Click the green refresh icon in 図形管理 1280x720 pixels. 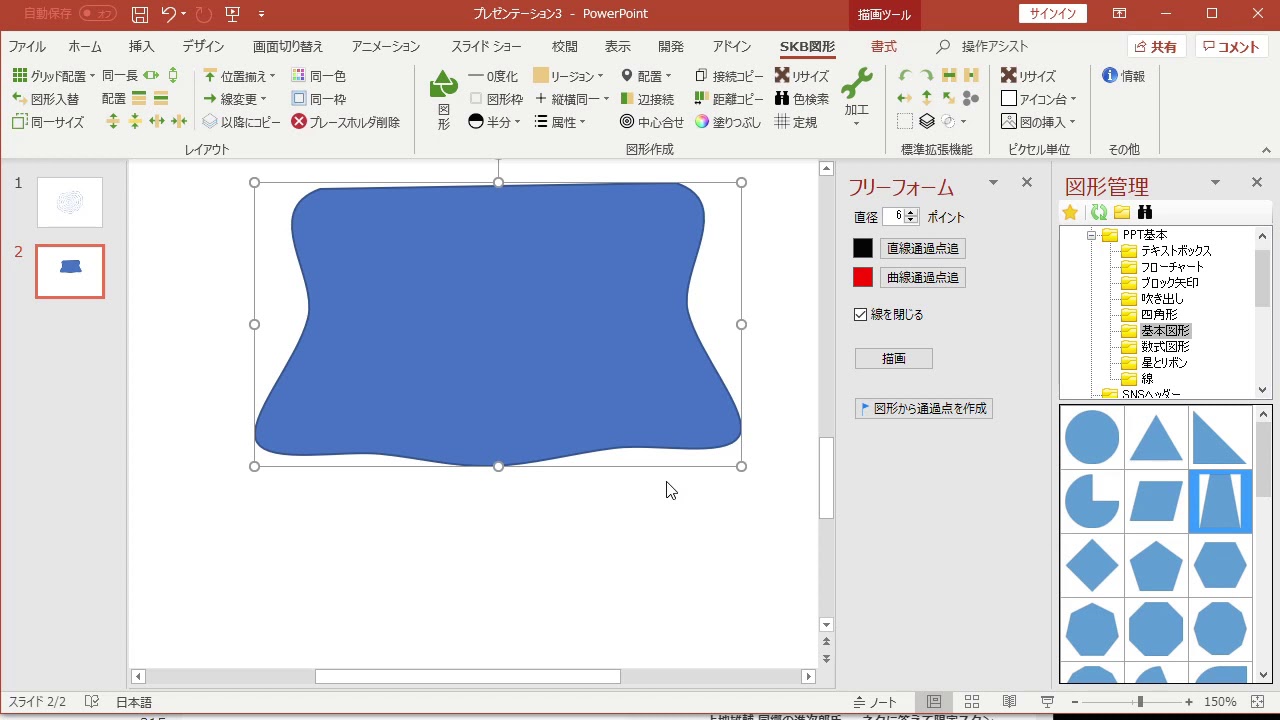(1098, 212)
